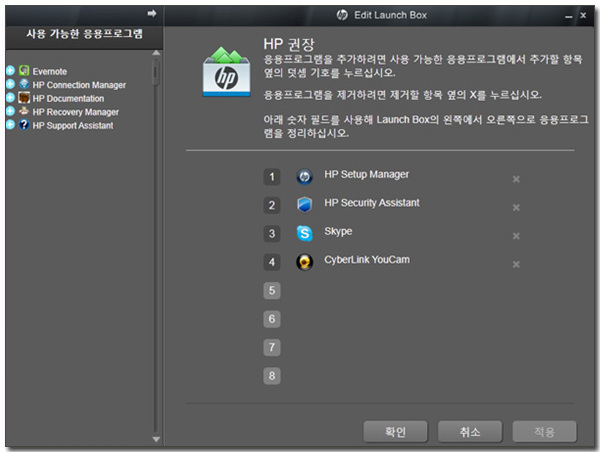Select HP Support Assistant label
Image resolution: width=600 pixels, height=452 pixels.
pos(73,126)
